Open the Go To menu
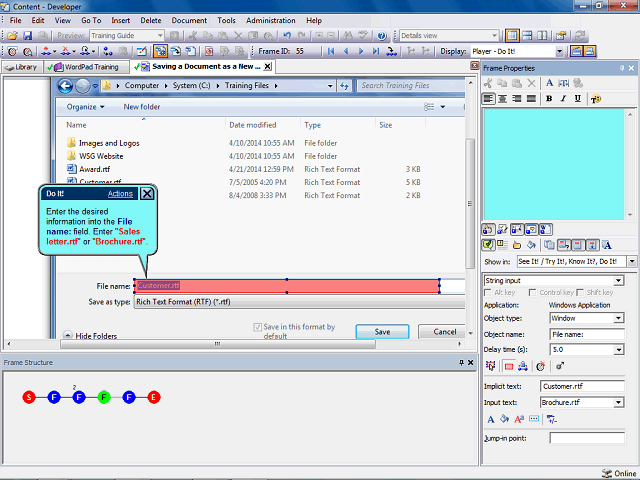The height and width of the screenshot is (480, 640). (91, 20)
